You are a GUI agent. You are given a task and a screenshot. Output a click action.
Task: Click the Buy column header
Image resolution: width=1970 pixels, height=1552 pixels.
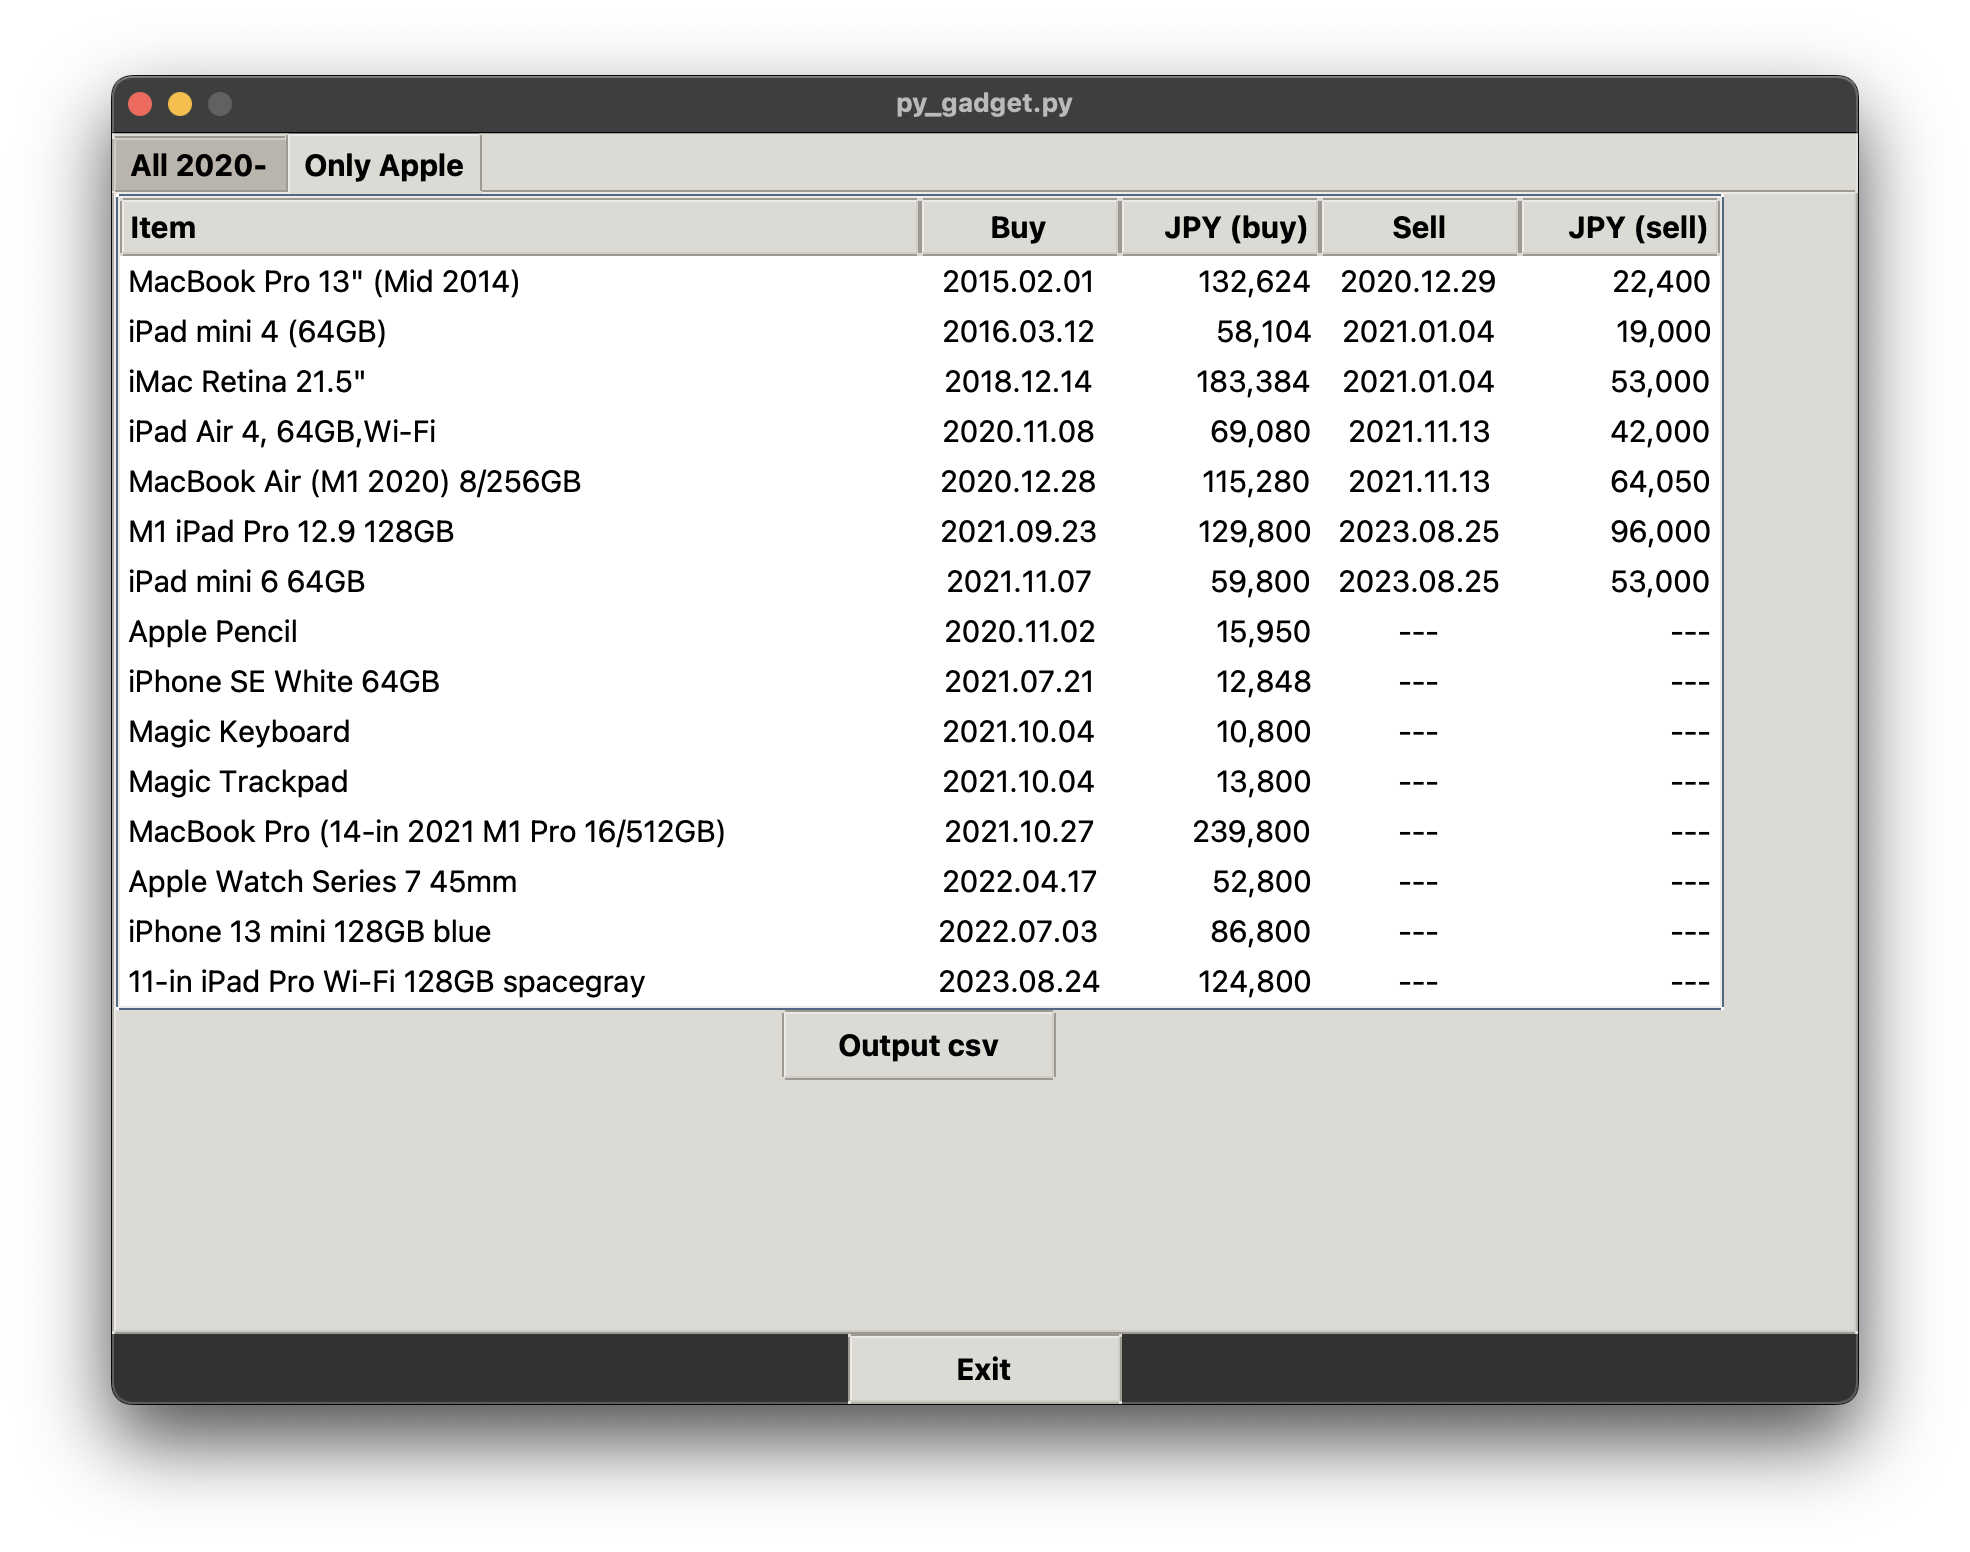tap(1017, 227)
